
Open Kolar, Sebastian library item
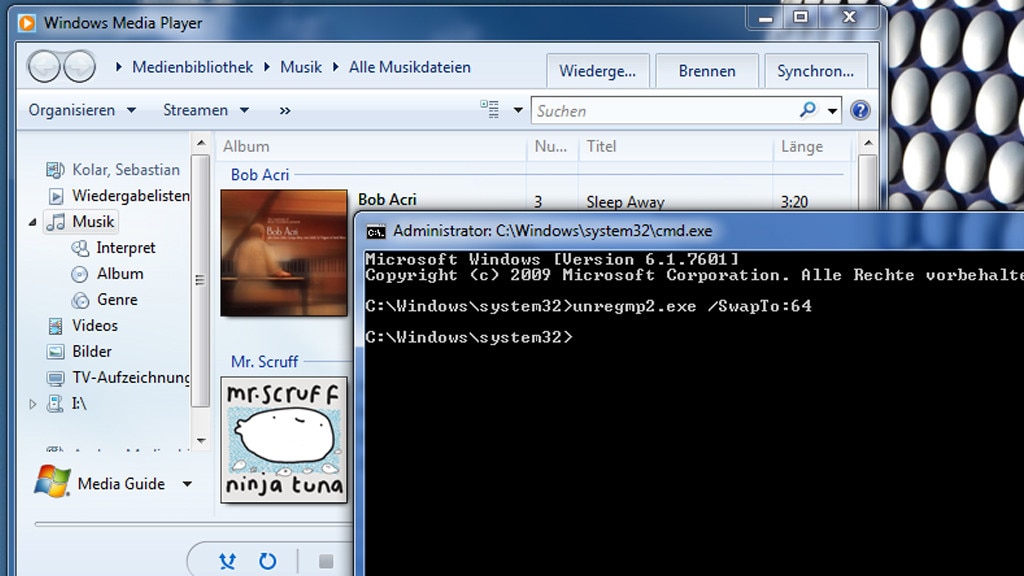125,170
